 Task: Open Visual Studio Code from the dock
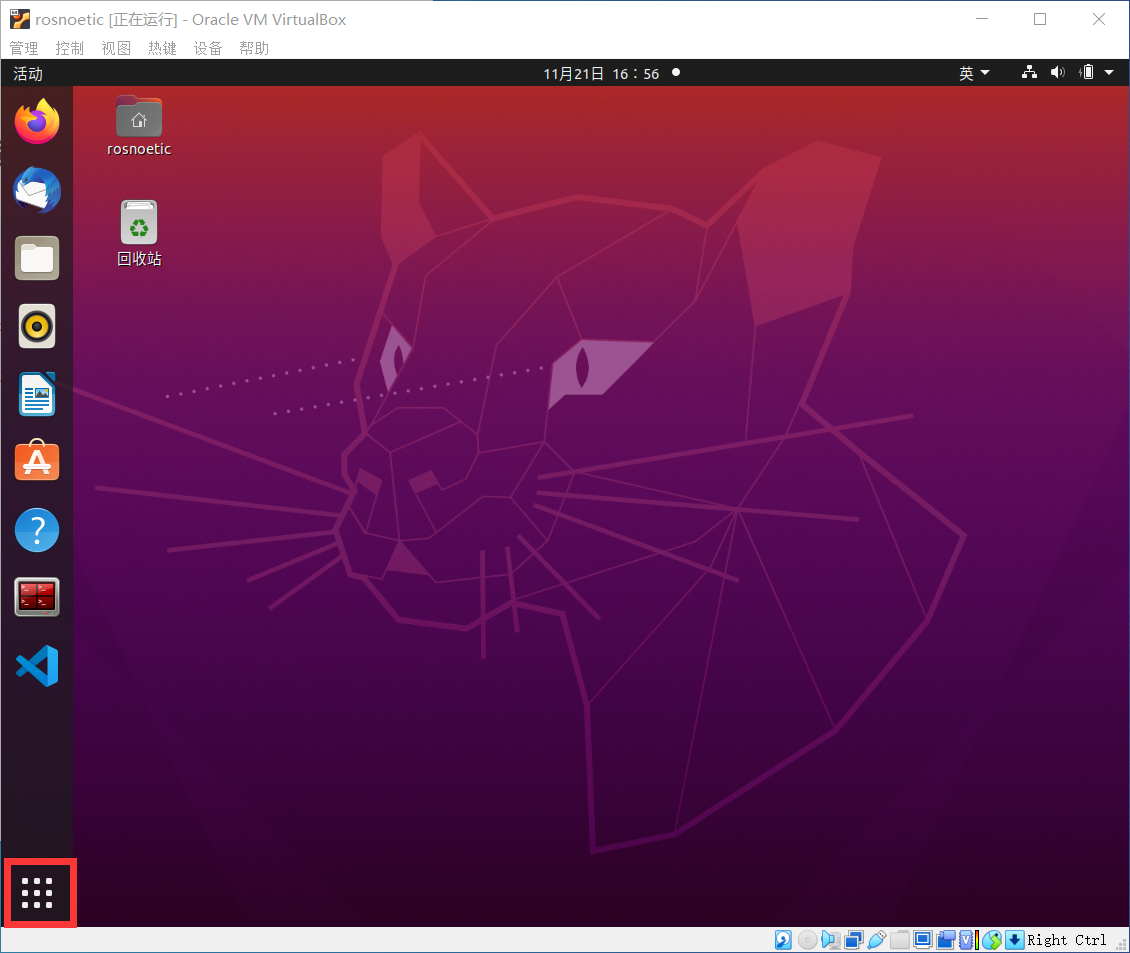37,665
